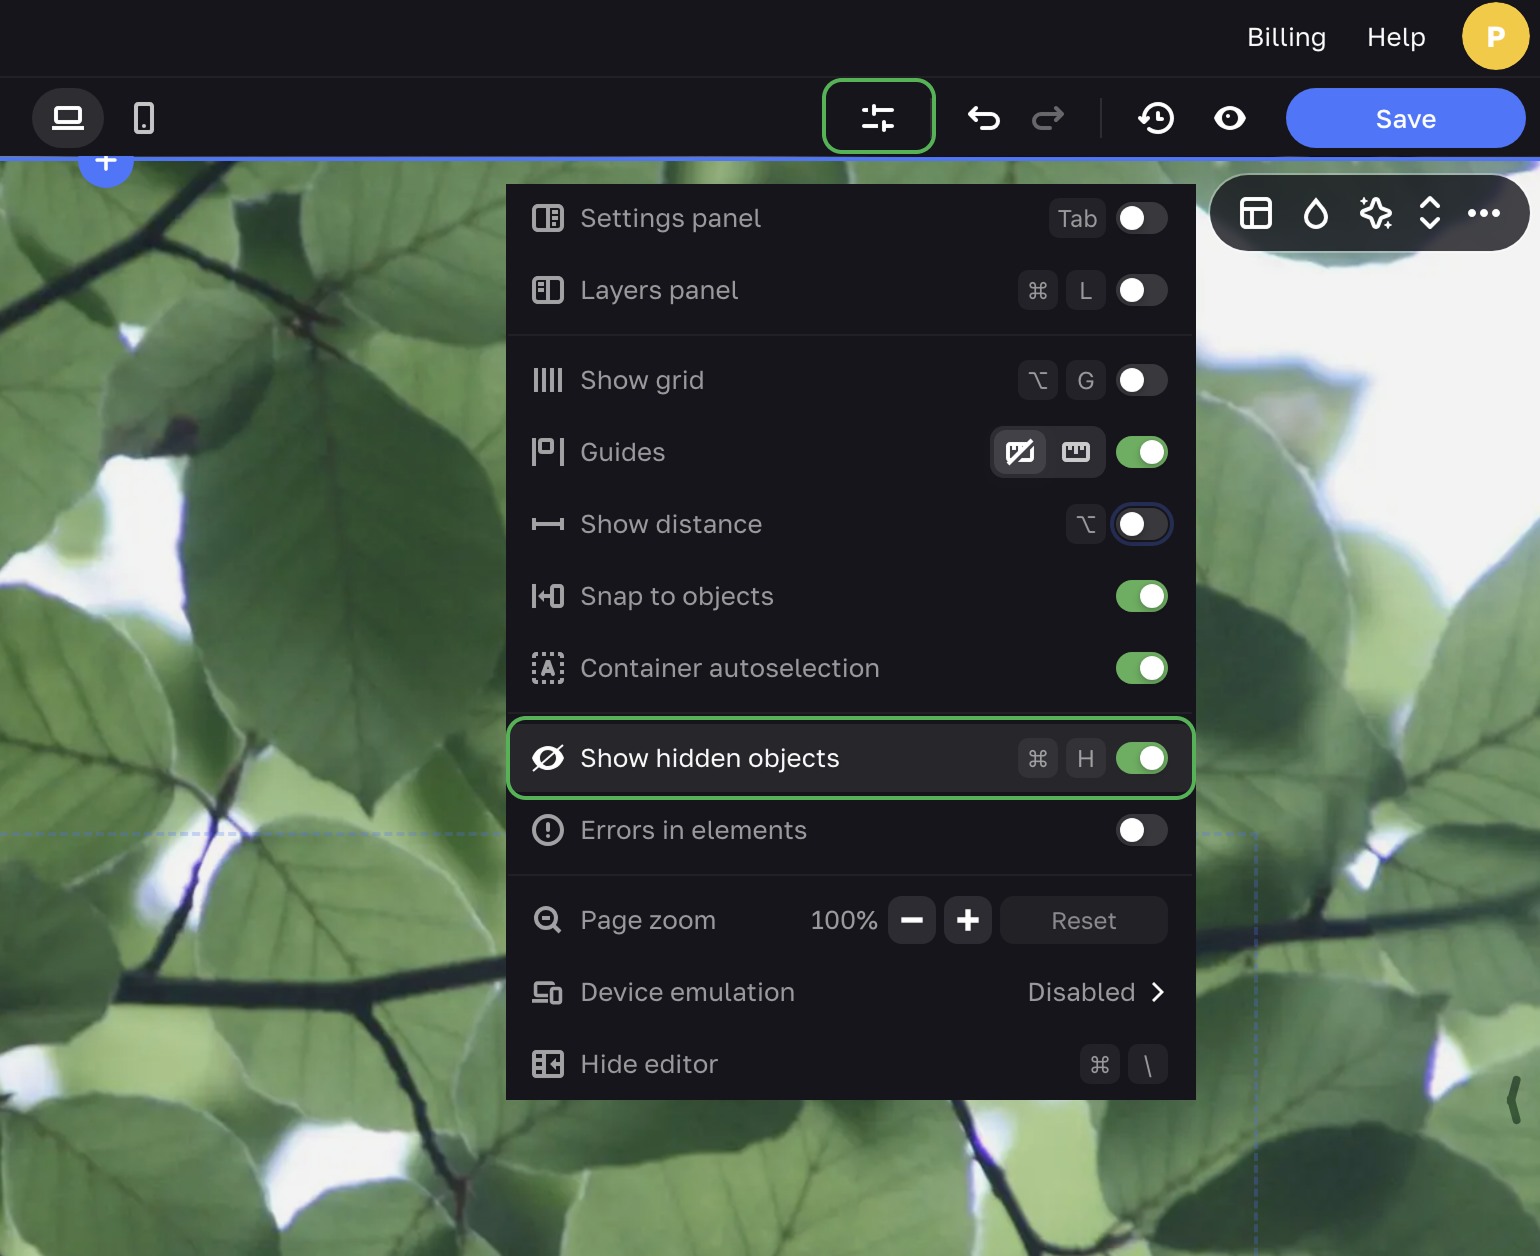The image size is (1540, 1256).
Task: Click the droplet style icon
Action: (1316, 213)
